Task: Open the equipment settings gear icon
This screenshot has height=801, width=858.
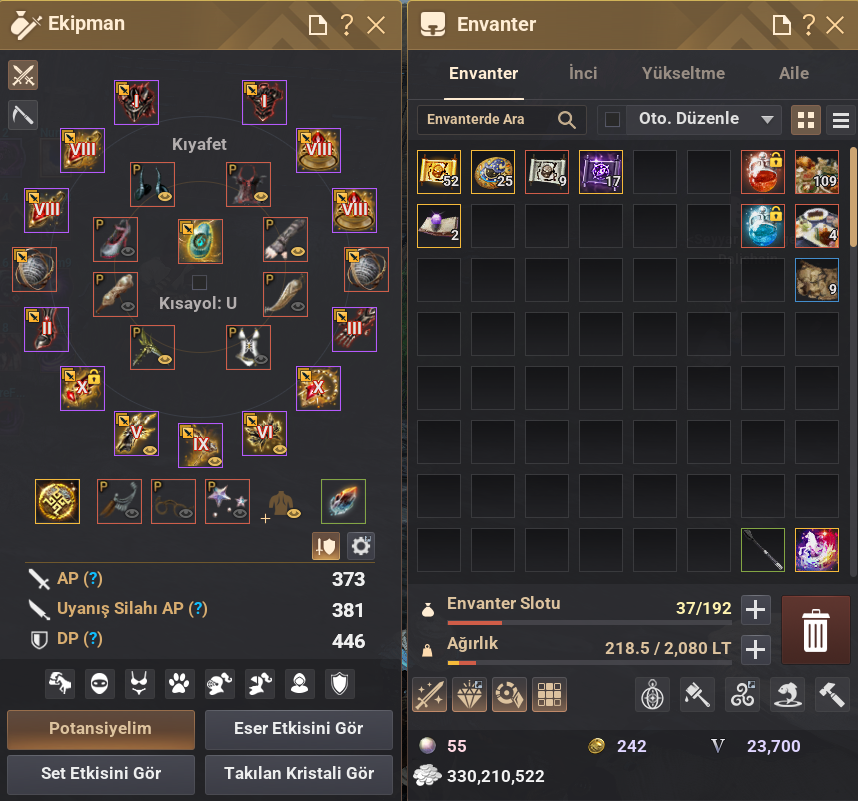Action: point(361,546)
